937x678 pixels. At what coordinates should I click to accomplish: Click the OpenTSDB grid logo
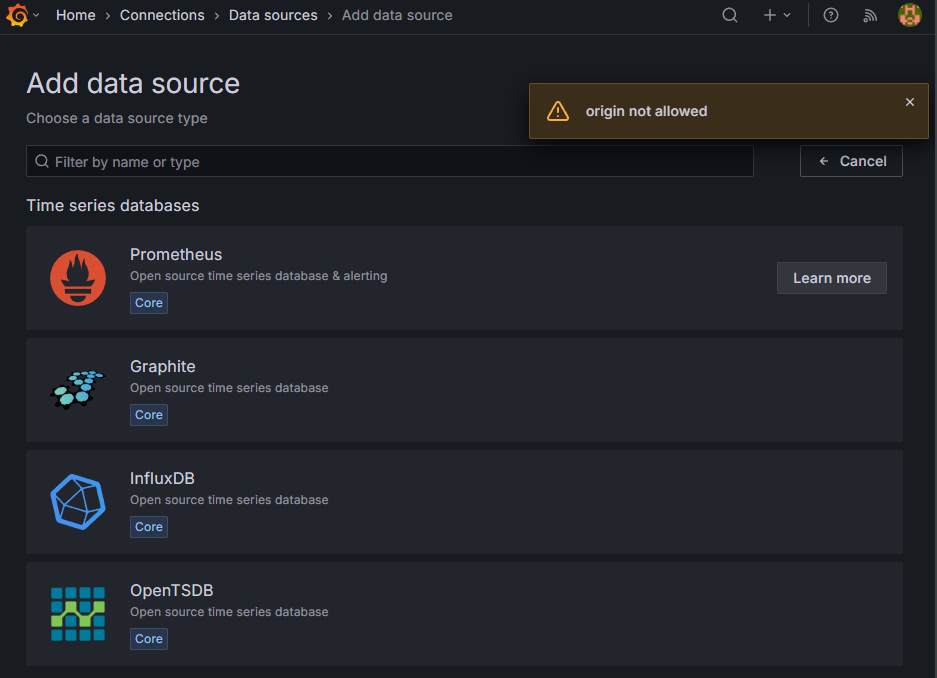pos(77,614)
